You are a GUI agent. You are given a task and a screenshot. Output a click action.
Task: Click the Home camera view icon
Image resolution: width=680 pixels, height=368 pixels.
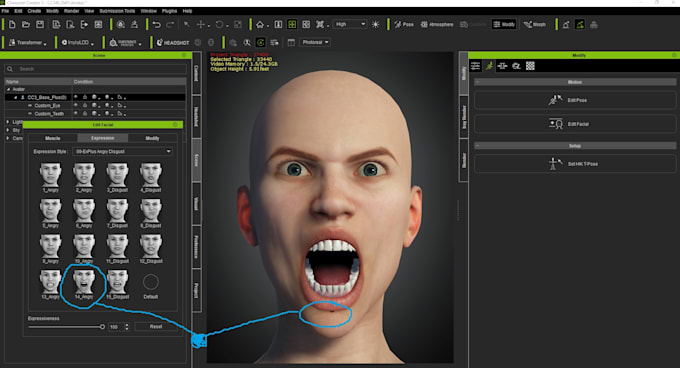[260, 24]
